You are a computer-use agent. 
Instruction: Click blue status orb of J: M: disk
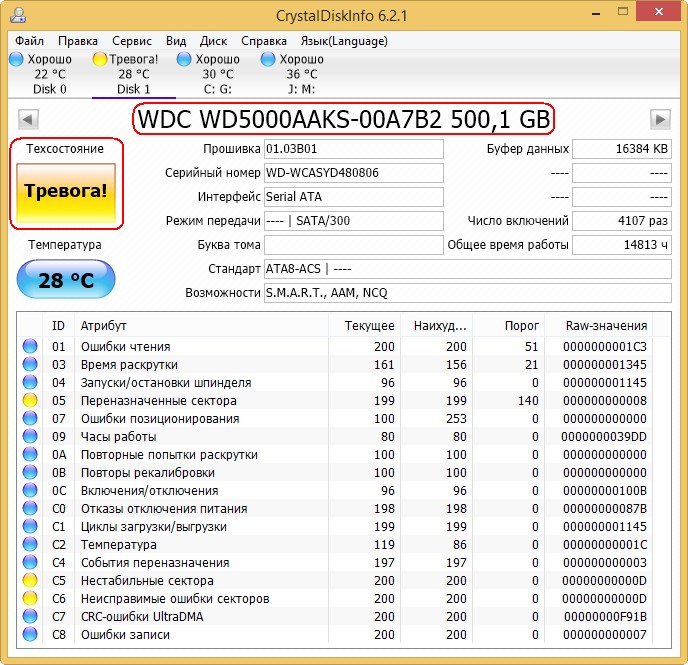[x=268, y=59]
